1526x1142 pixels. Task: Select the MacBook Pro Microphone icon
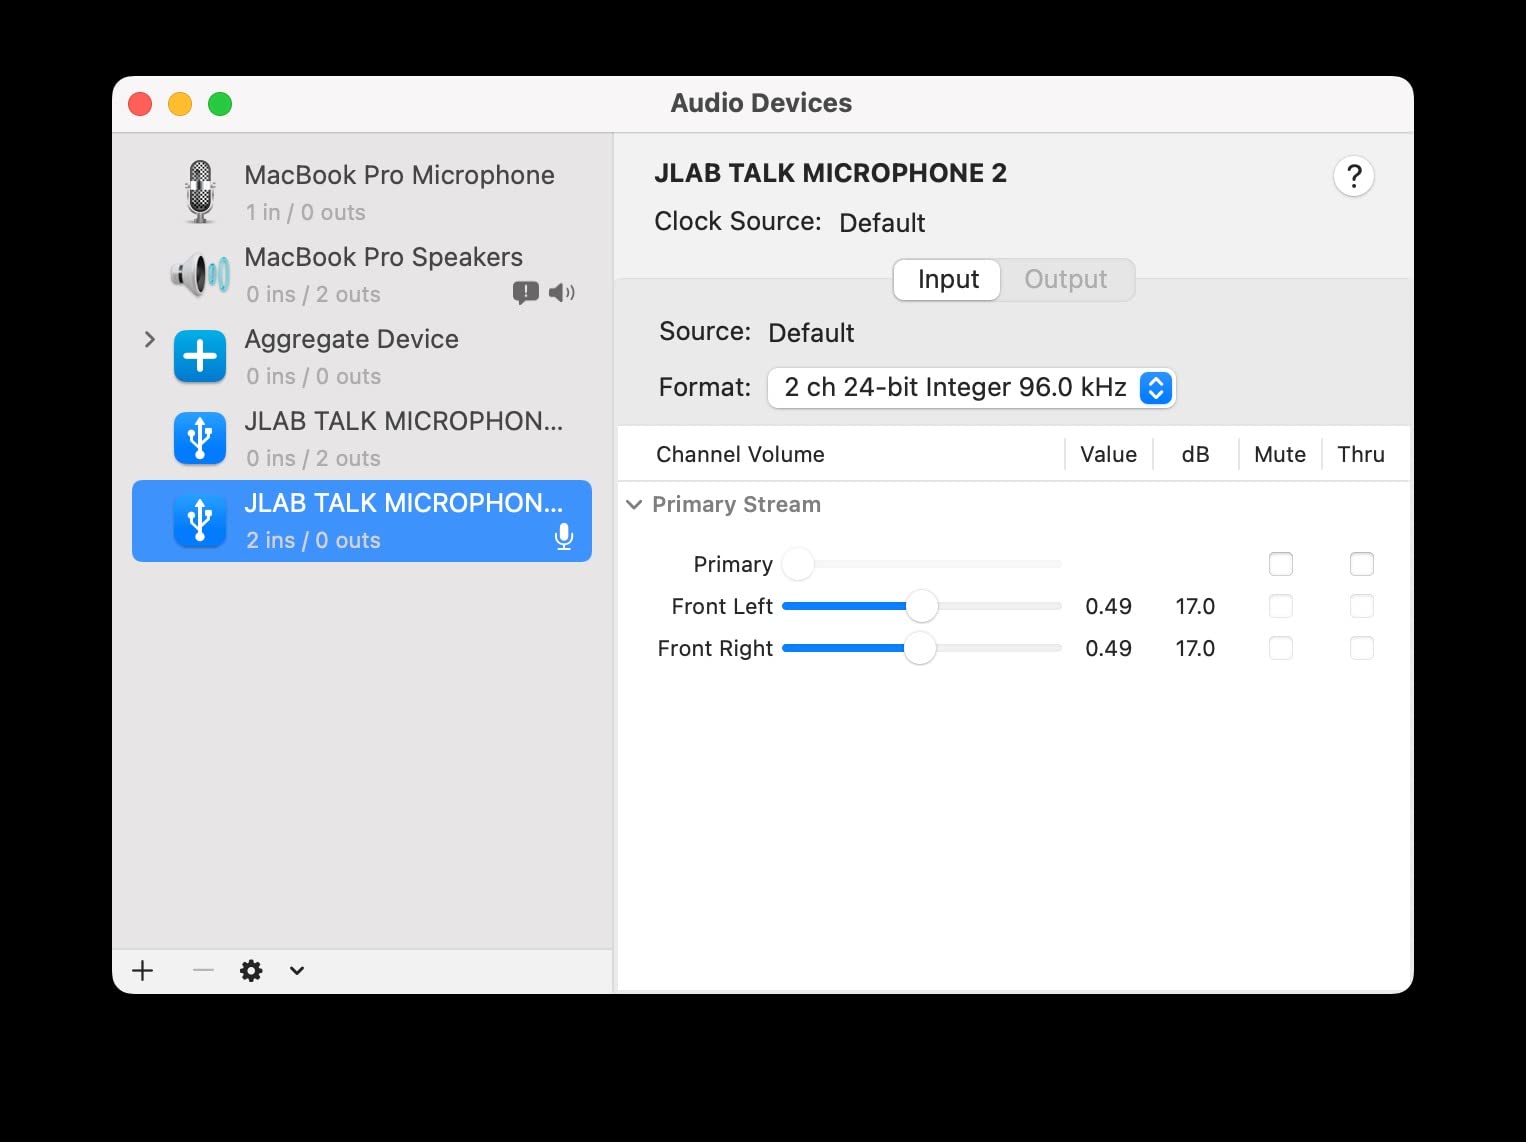coord(200,192)
